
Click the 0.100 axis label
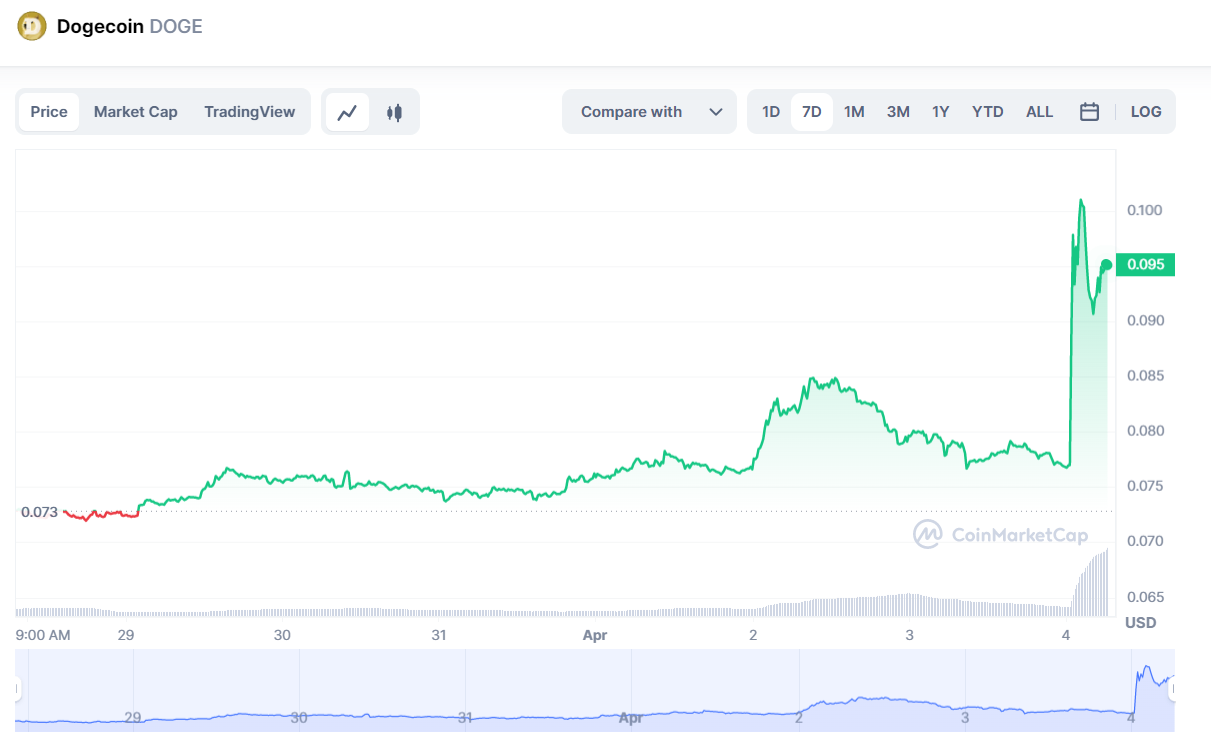pos(1145,210)
